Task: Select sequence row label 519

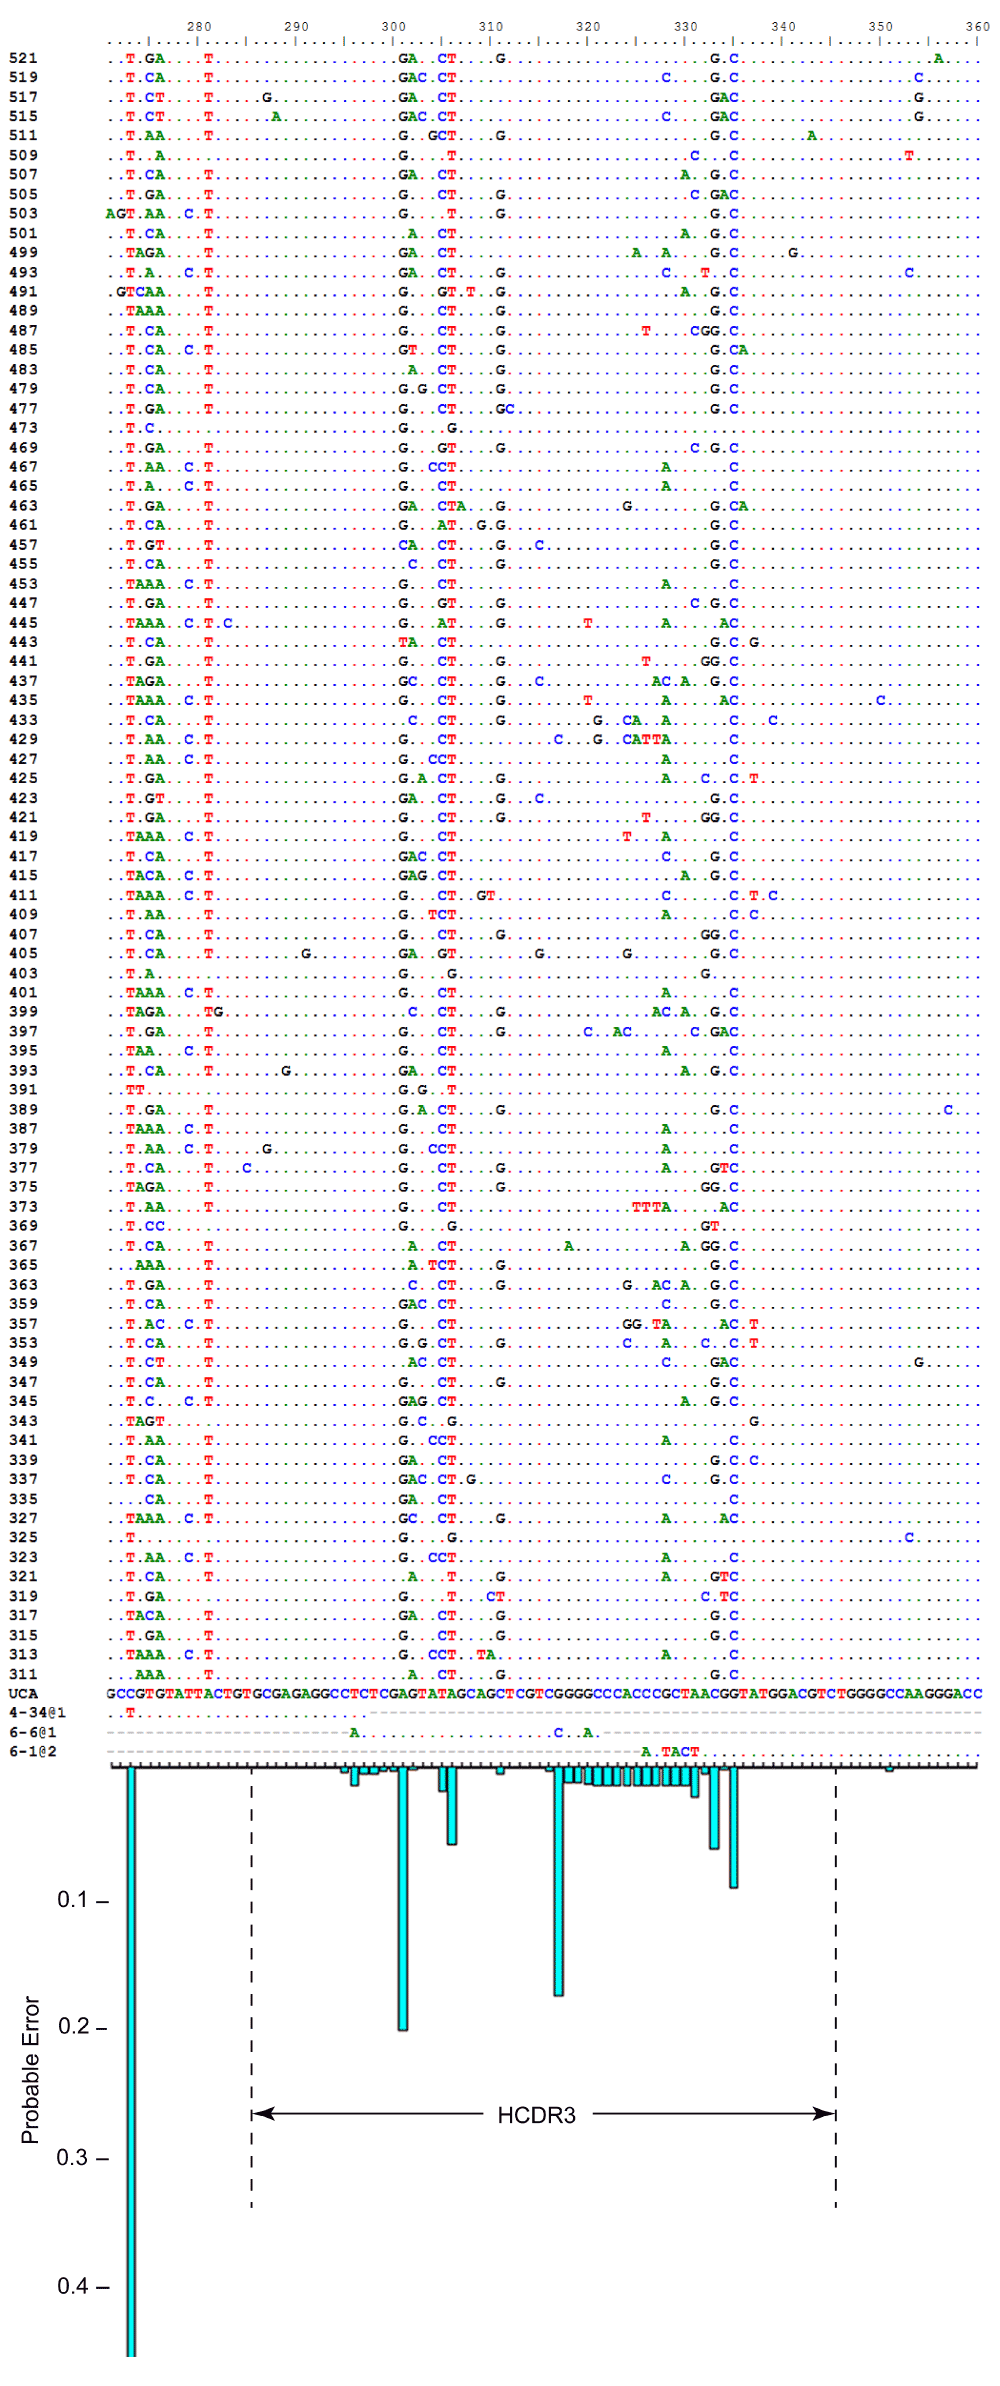Action: [23, 78]
